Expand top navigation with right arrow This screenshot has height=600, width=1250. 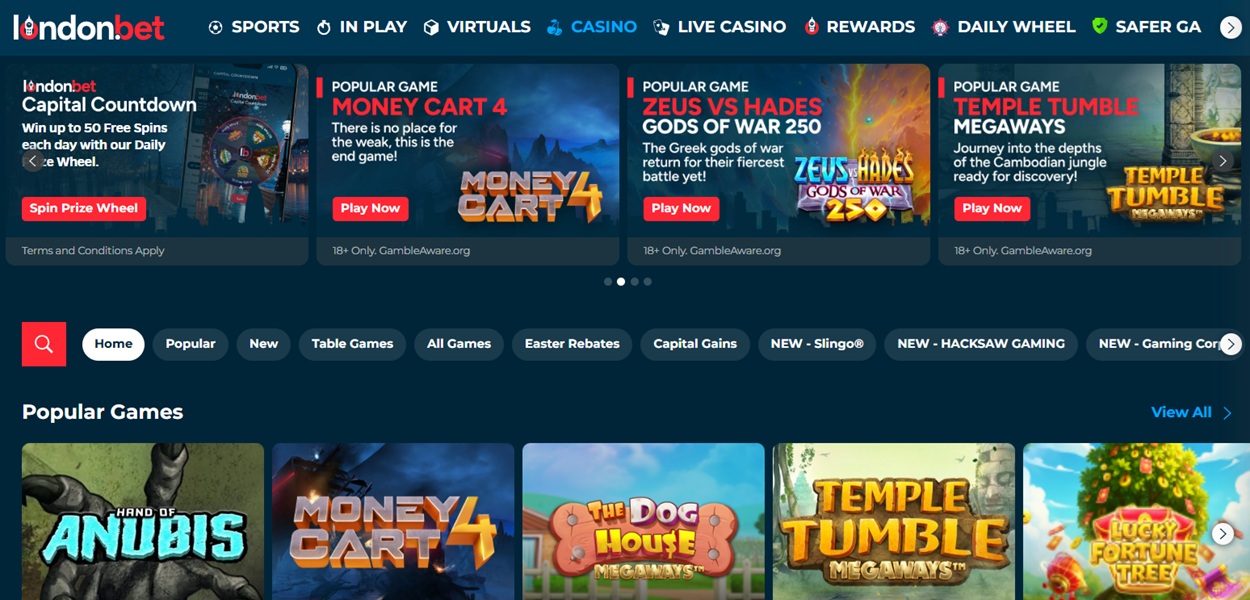(1231, 28)
